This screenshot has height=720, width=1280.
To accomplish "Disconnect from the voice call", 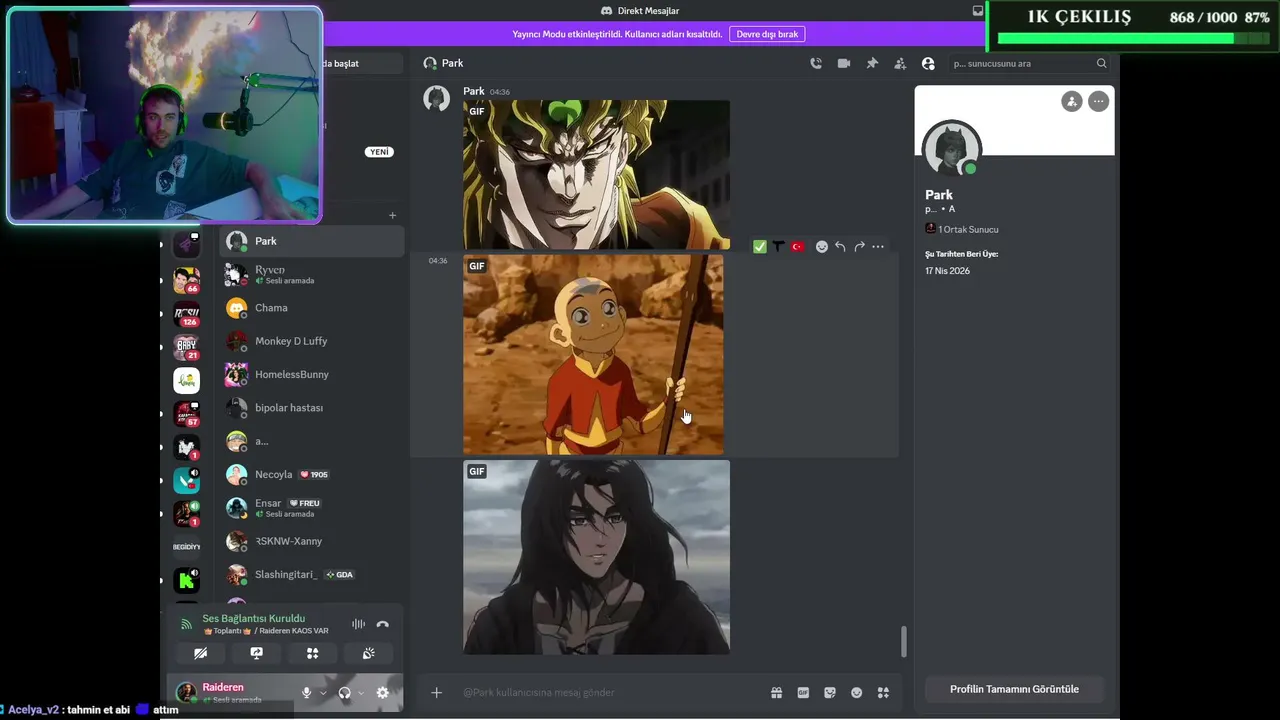I will click(x=382, y=624).
